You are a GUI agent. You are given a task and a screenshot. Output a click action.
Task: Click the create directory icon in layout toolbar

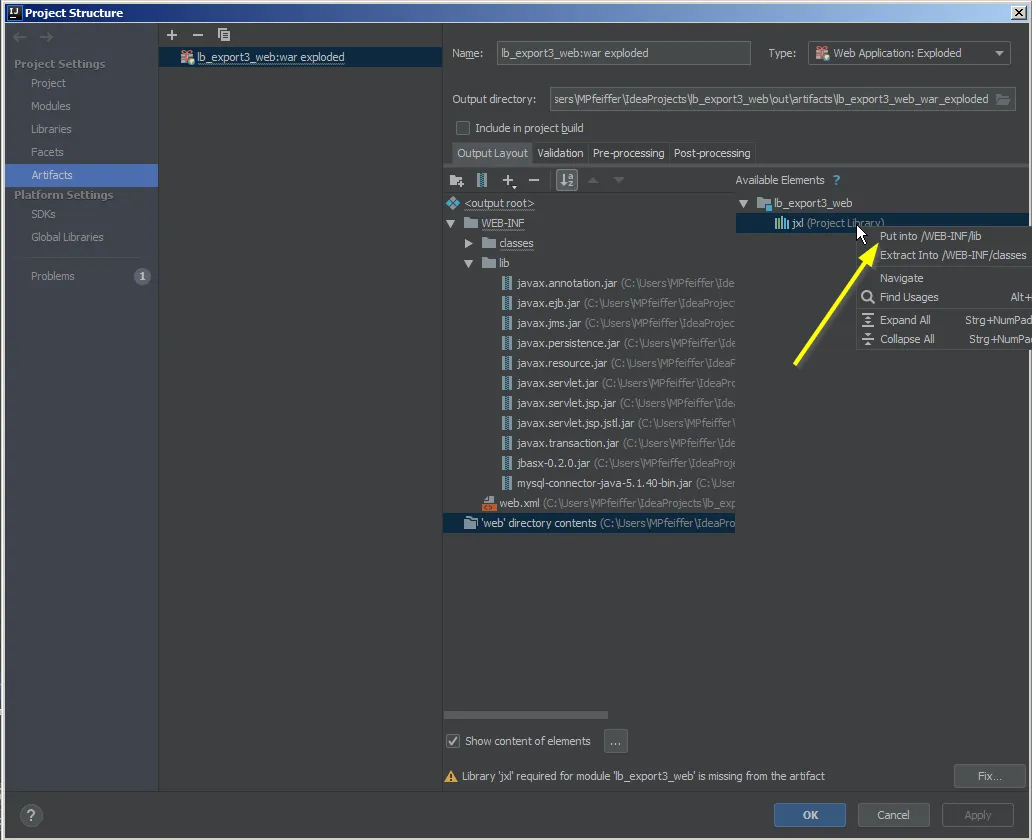pyautogui.click(x=456, y=180)
